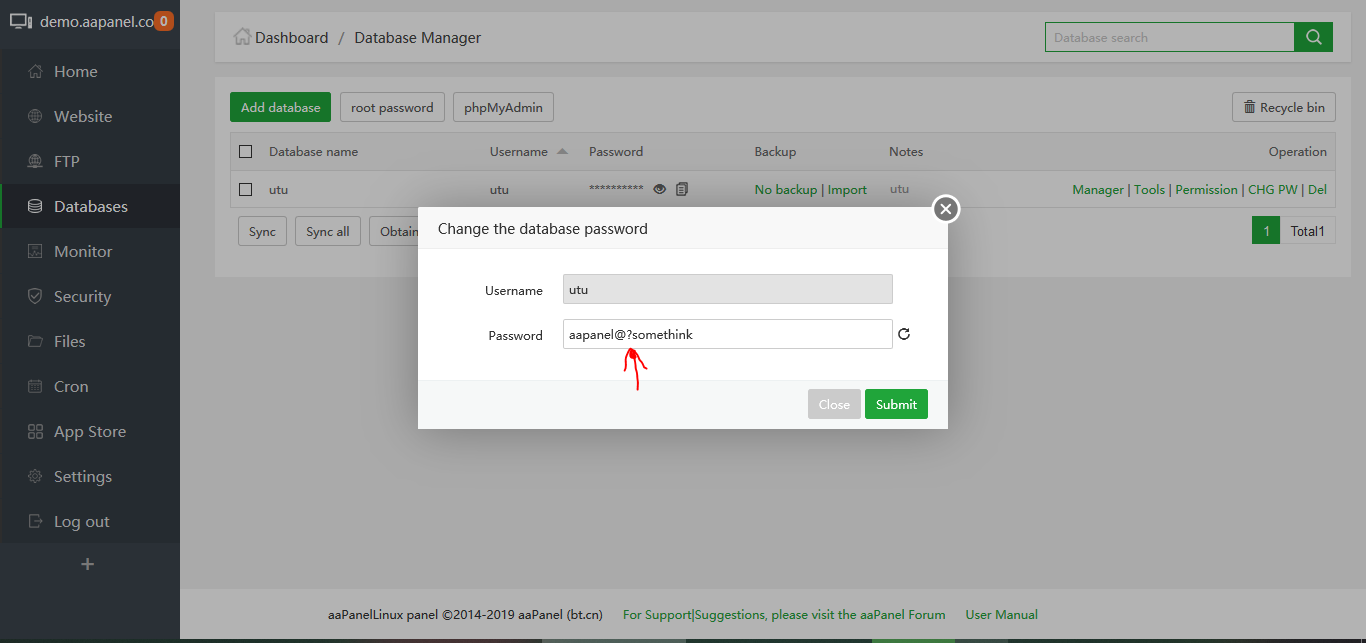This screenshot has width=1366, height=643.
Task: Open the Recycle bin button
Action: click(1284, 107)
